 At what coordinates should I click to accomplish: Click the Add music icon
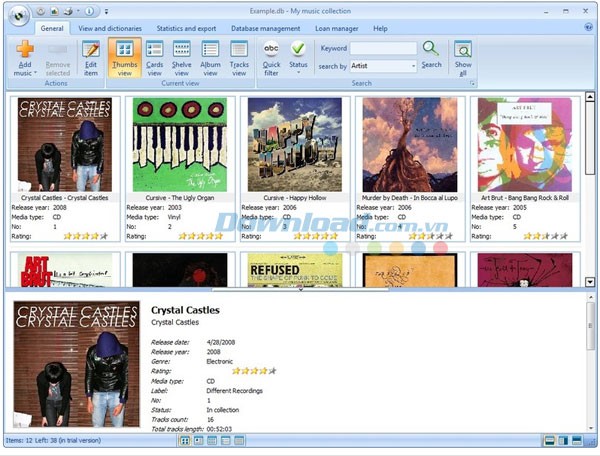(25, 52)
